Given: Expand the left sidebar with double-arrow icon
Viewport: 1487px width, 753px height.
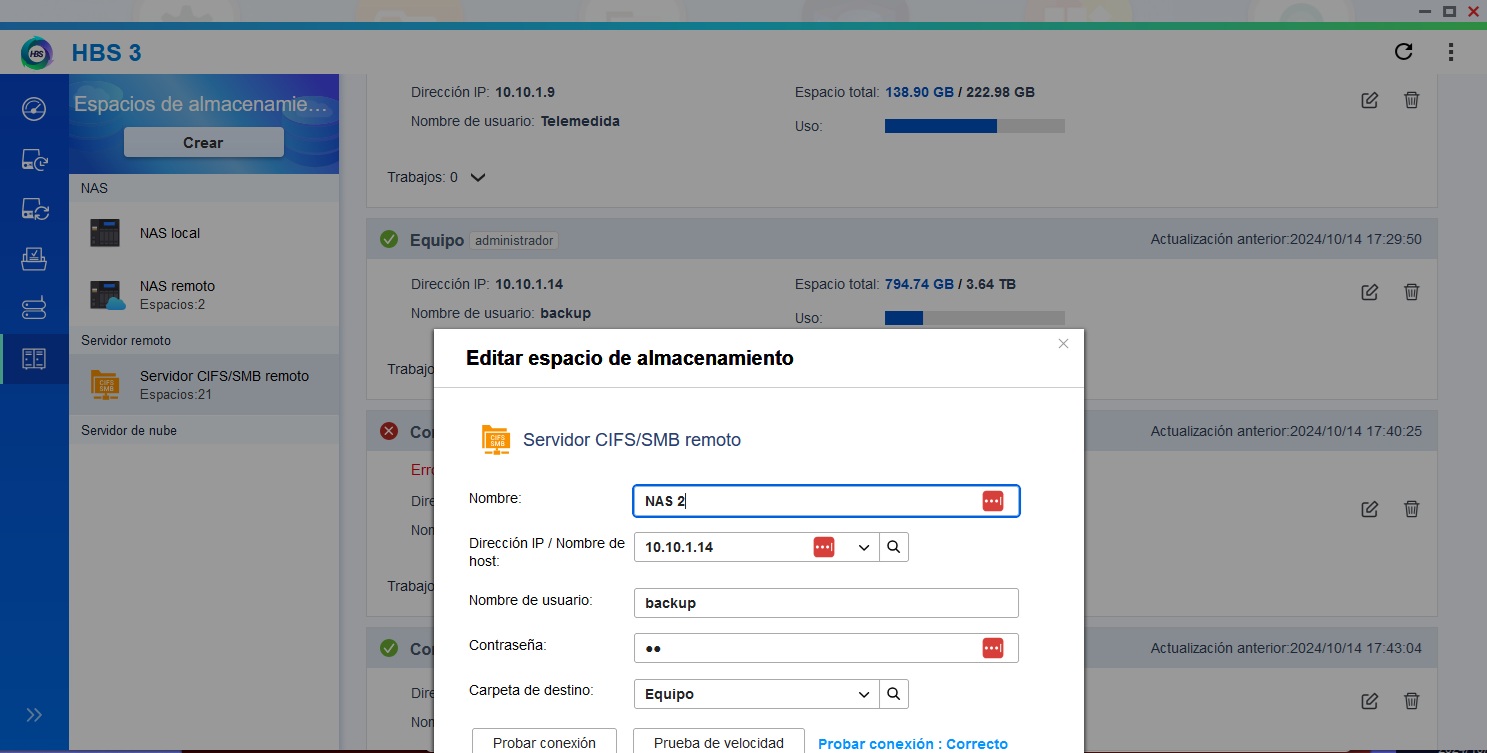Looking at the screenshot, I should [x=34, y=714].
